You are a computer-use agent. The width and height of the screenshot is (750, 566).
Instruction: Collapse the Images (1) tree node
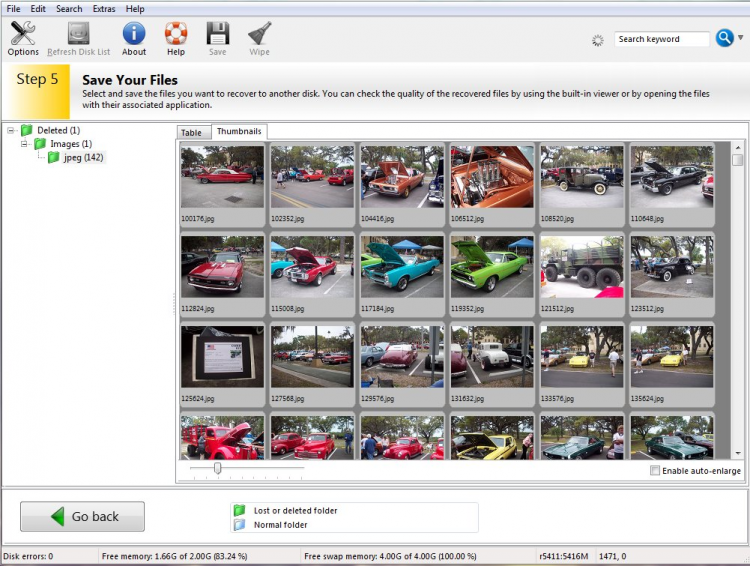(25, 144)
